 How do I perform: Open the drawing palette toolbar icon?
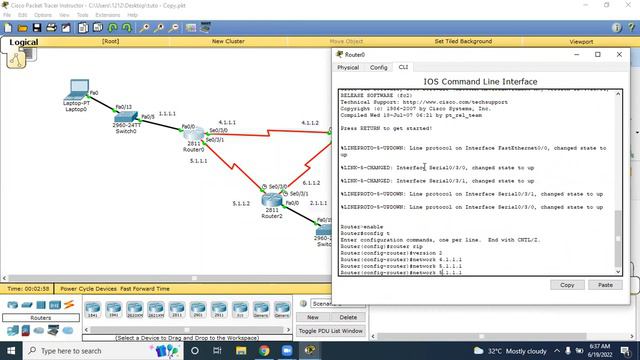191,28
